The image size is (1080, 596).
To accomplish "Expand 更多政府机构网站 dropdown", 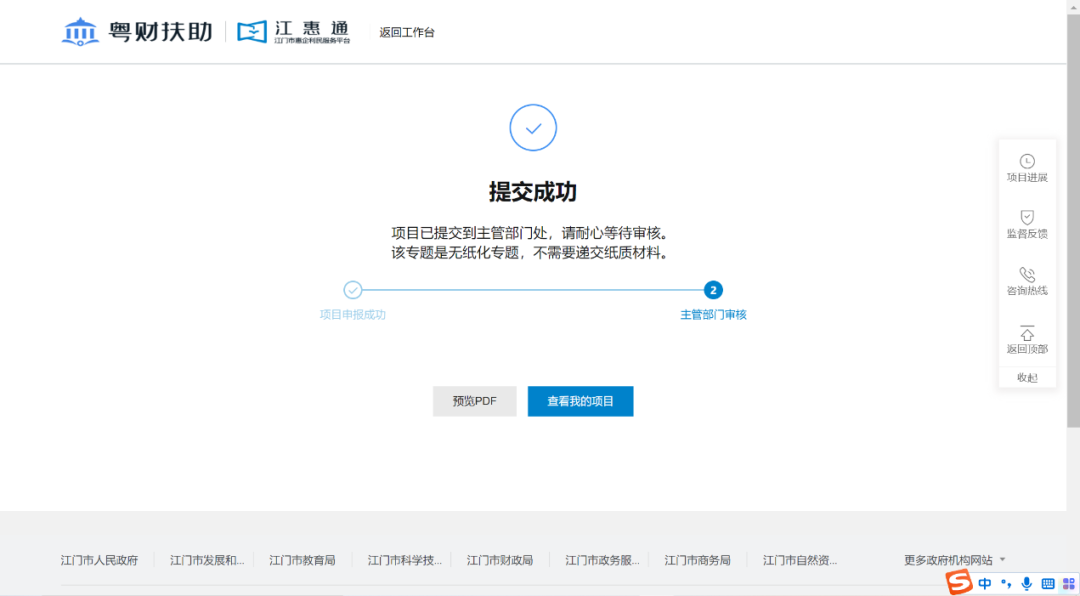I will click(x=954, y=560).
